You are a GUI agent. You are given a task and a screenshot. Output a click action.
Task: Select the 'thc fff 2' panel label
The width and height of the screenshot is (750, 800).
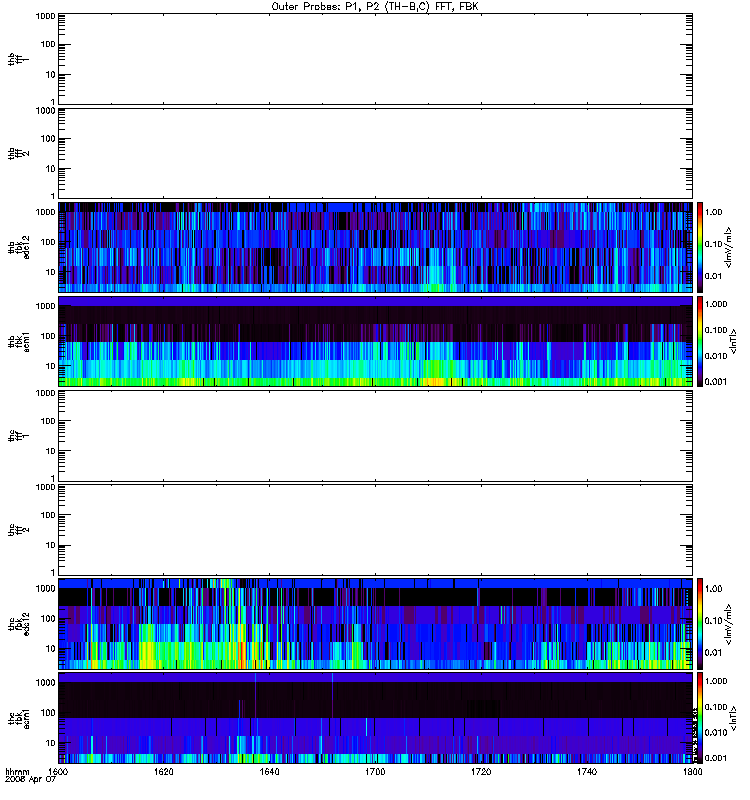(18, 530)
